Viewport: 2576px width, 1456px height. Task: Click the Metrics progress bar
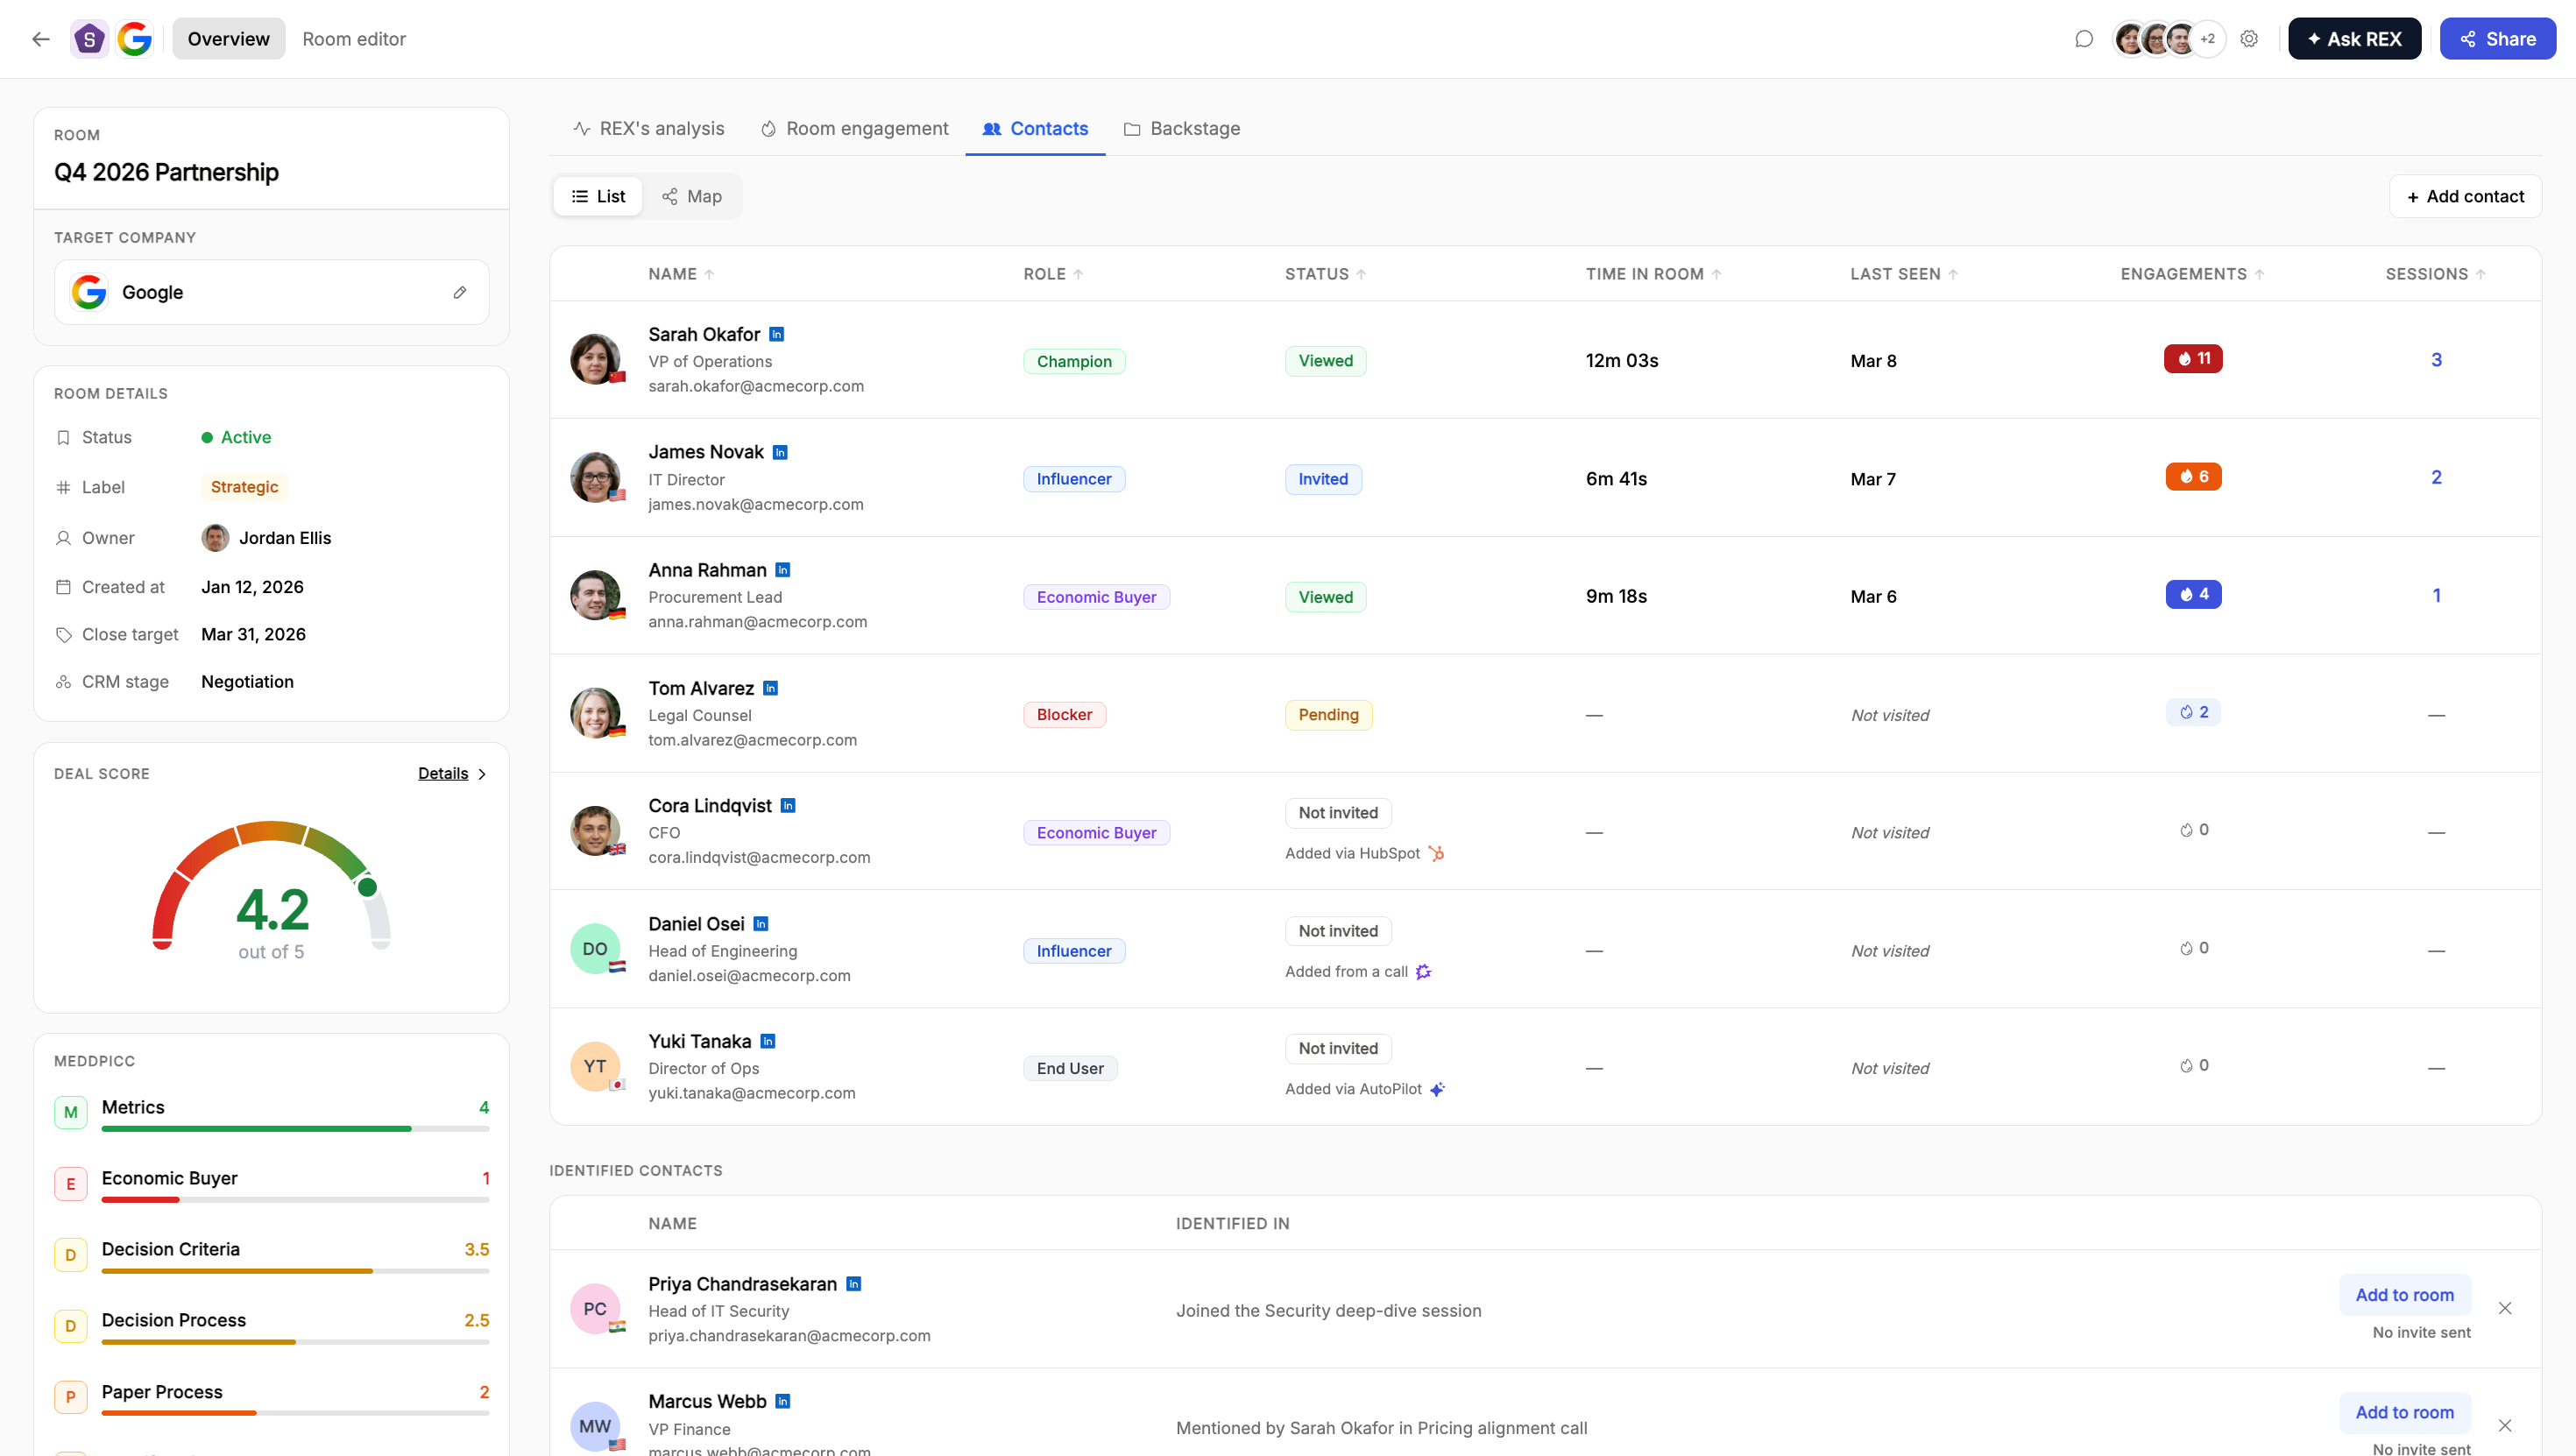coord(295,1129)
